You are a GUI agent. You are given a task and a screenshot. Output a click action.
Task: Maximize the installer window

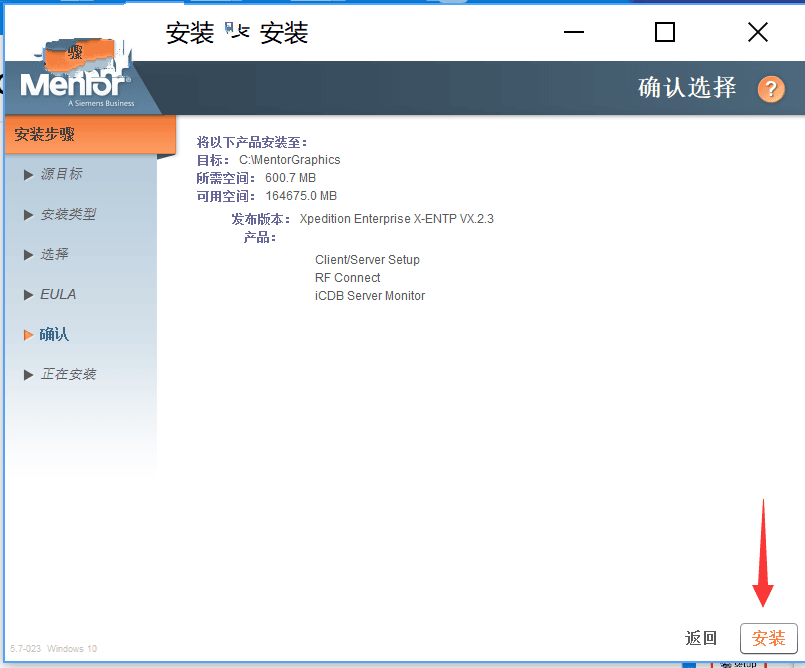pos(665,32)
